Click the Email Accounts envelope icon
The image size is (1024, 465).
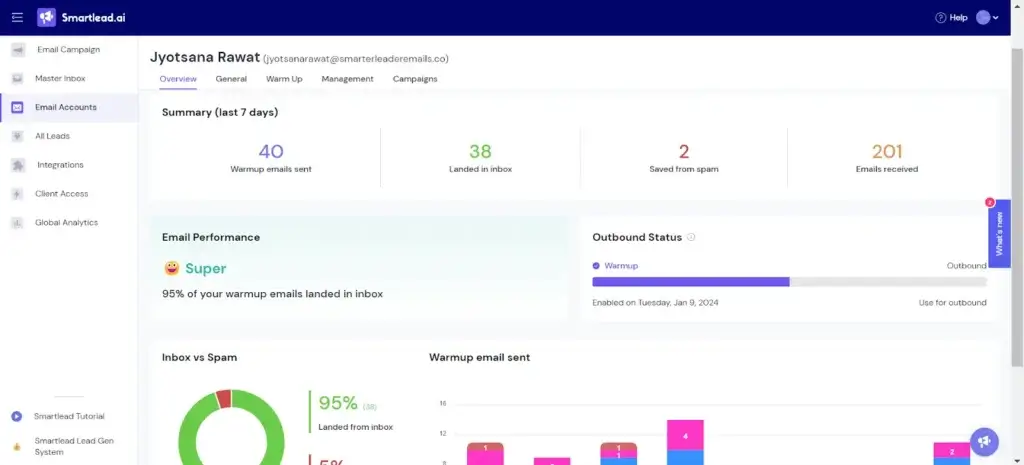tap(18, 107)
